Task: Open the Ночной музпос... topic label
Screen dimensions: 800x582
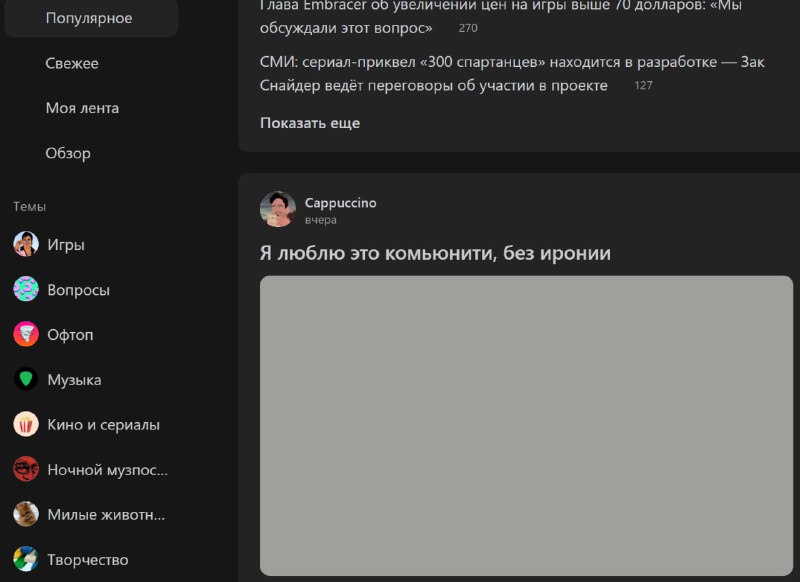Action: click(108, 470)
